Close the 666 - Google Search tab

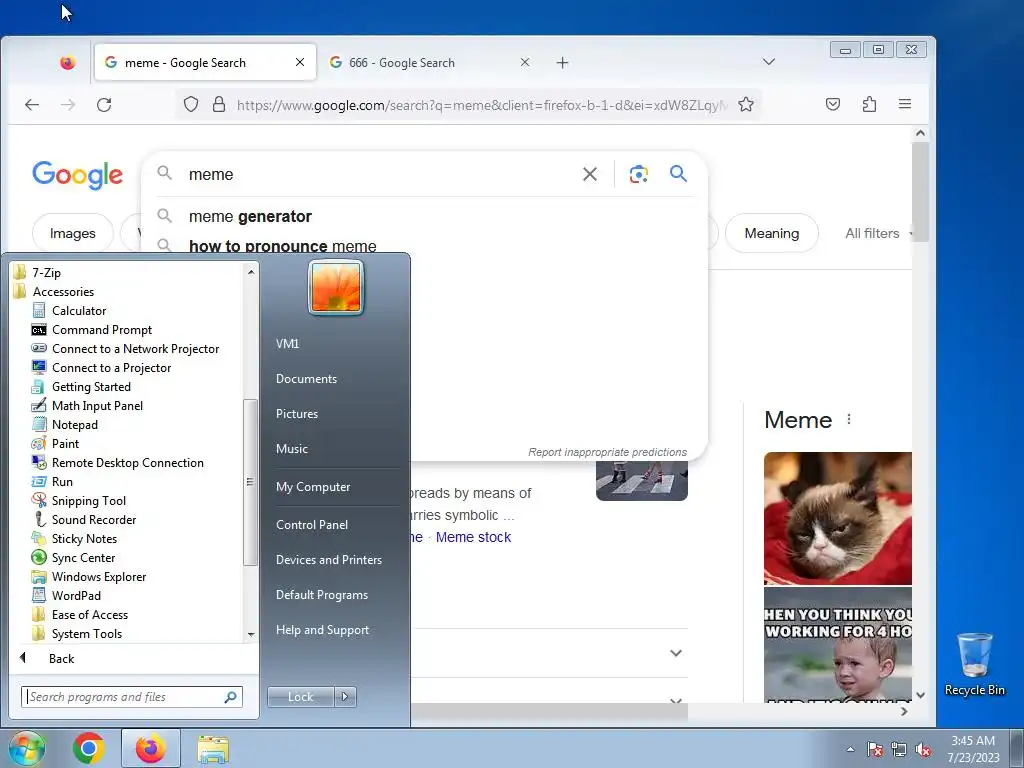pyautogui.click(x=524, y=63)
